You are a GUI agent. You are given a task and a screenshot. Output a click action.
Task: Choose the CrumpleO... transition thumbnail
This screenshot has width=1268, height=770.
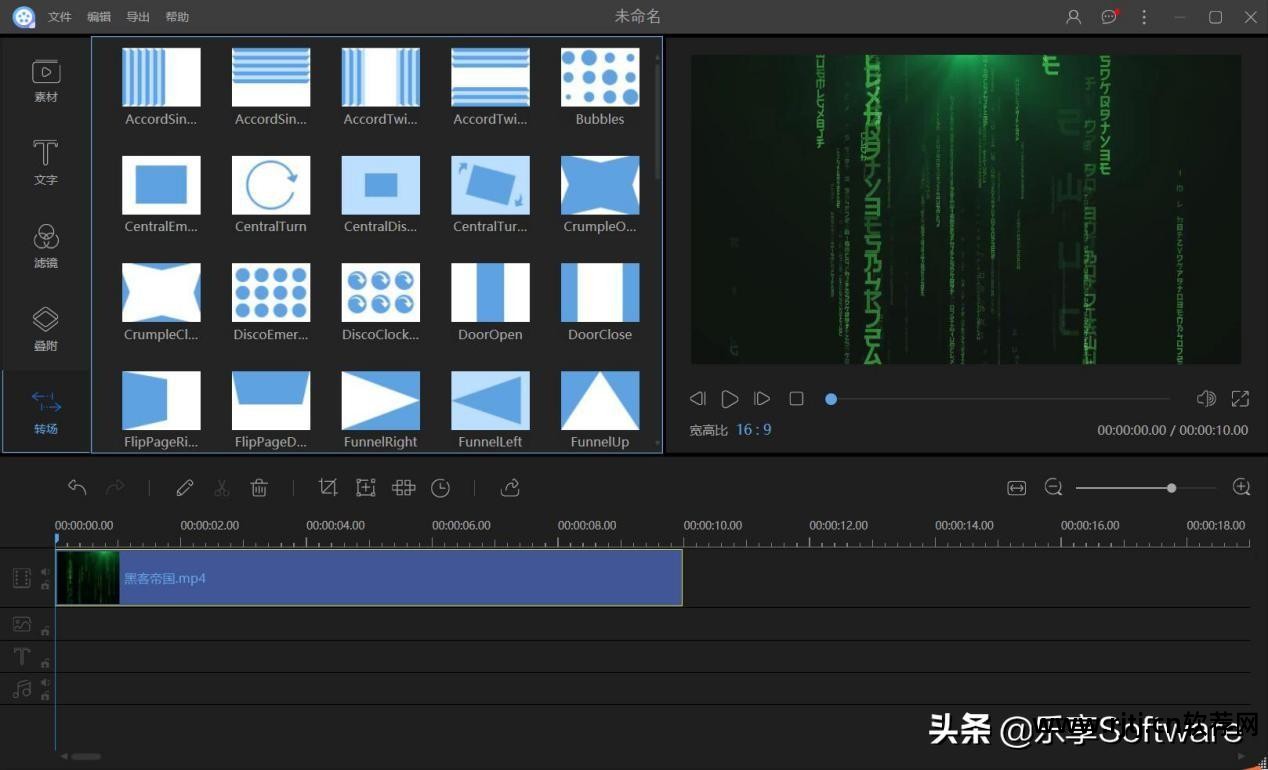coord(600,185)
